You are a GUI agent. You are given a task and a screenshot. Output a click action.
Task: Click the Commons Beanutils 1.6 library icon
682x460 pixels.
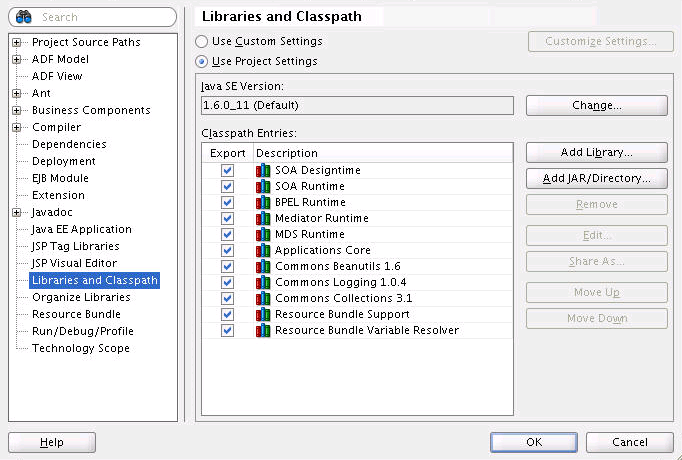(x=263, y=267)
